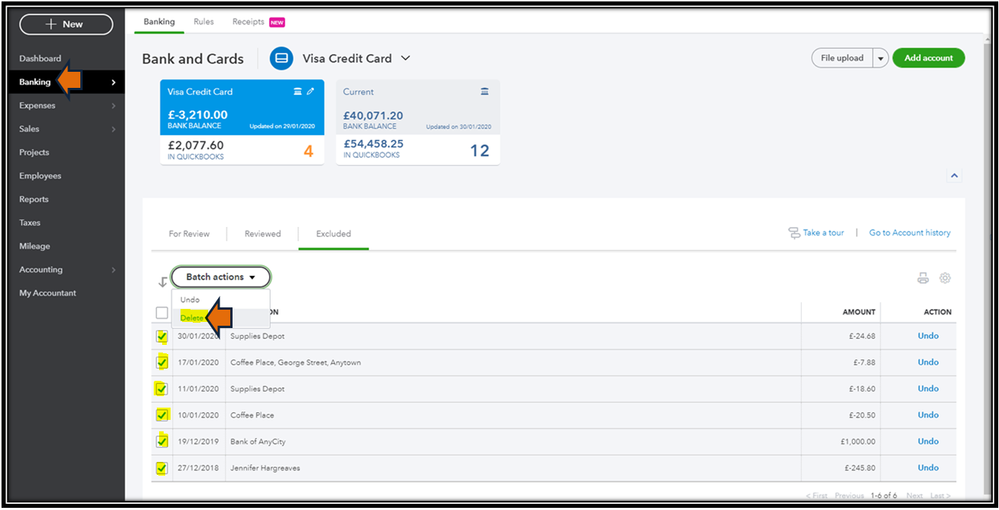Switch to the Receipts tab
The height and width of the screenshot is (510, 999).
coord(248,22)
